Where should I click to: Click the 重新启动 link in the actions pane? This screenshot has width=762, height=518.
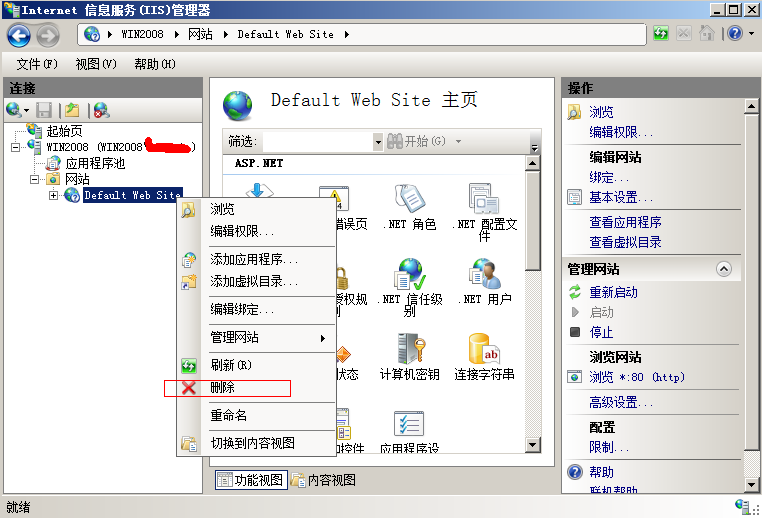(613, 292)
